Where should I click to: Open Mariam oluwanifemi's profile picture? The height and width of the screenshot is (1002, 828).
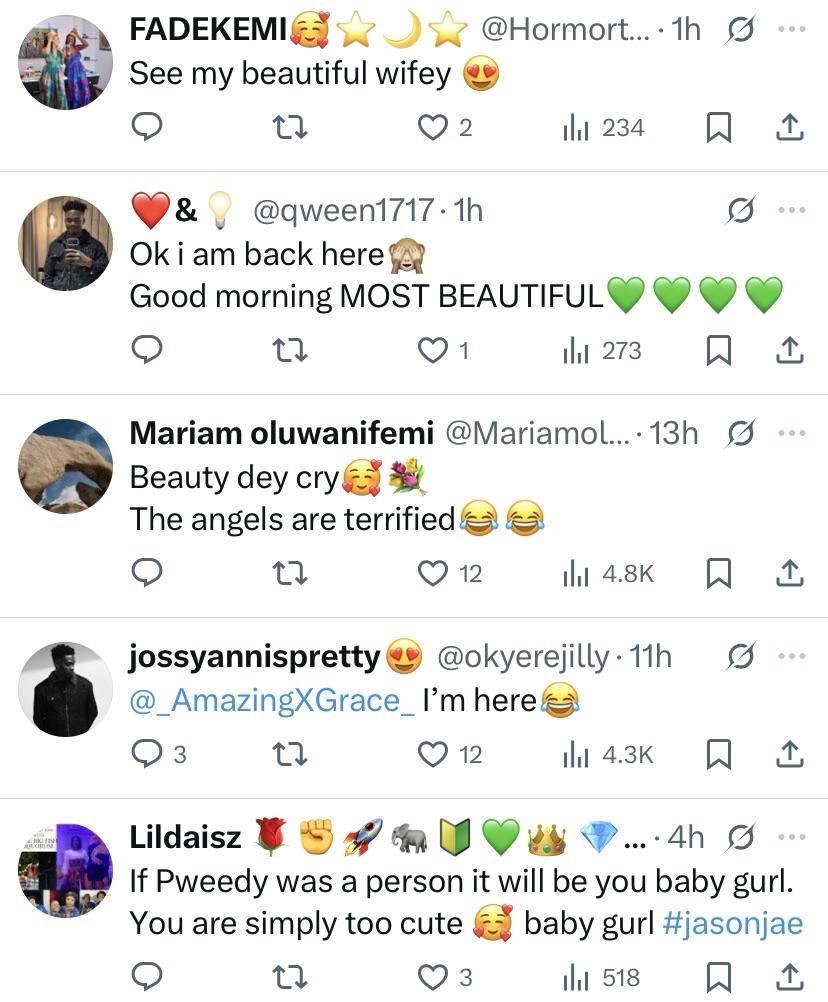(66, 465)
